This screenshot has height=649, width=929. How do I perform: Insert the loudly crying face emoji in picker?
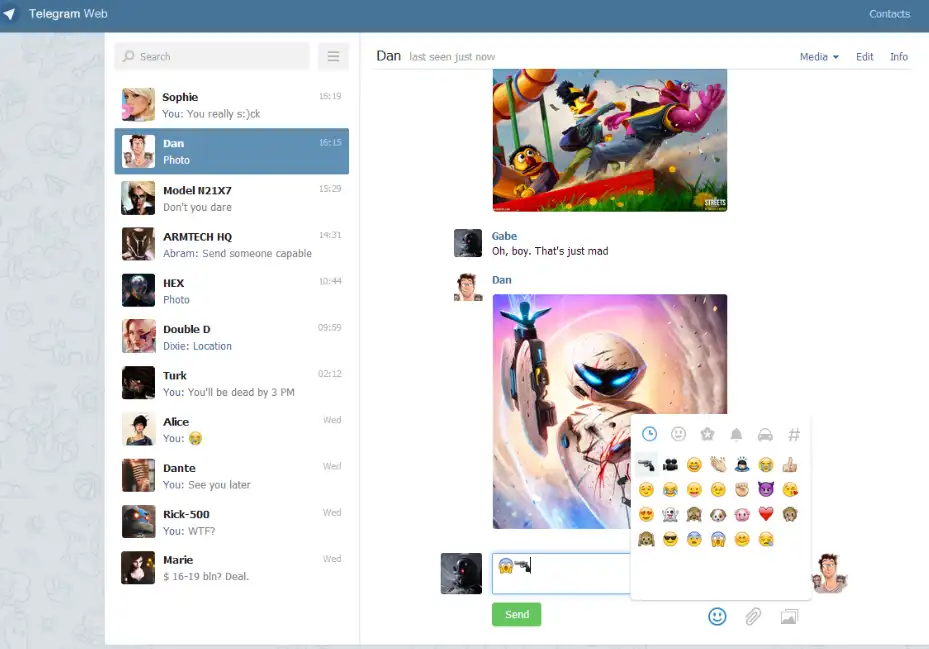tap(766, 465)
